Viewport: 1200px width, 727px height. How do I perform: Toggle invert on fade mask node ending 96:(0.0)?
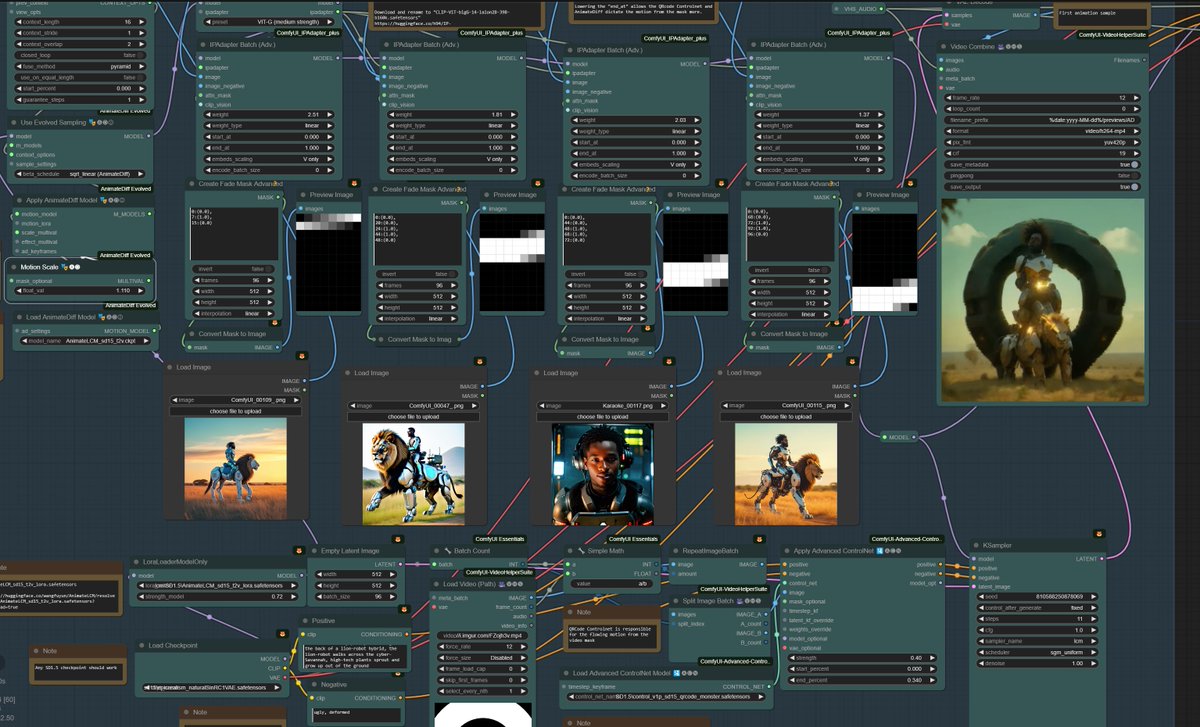pyautogui.click(x=789, y=270)
